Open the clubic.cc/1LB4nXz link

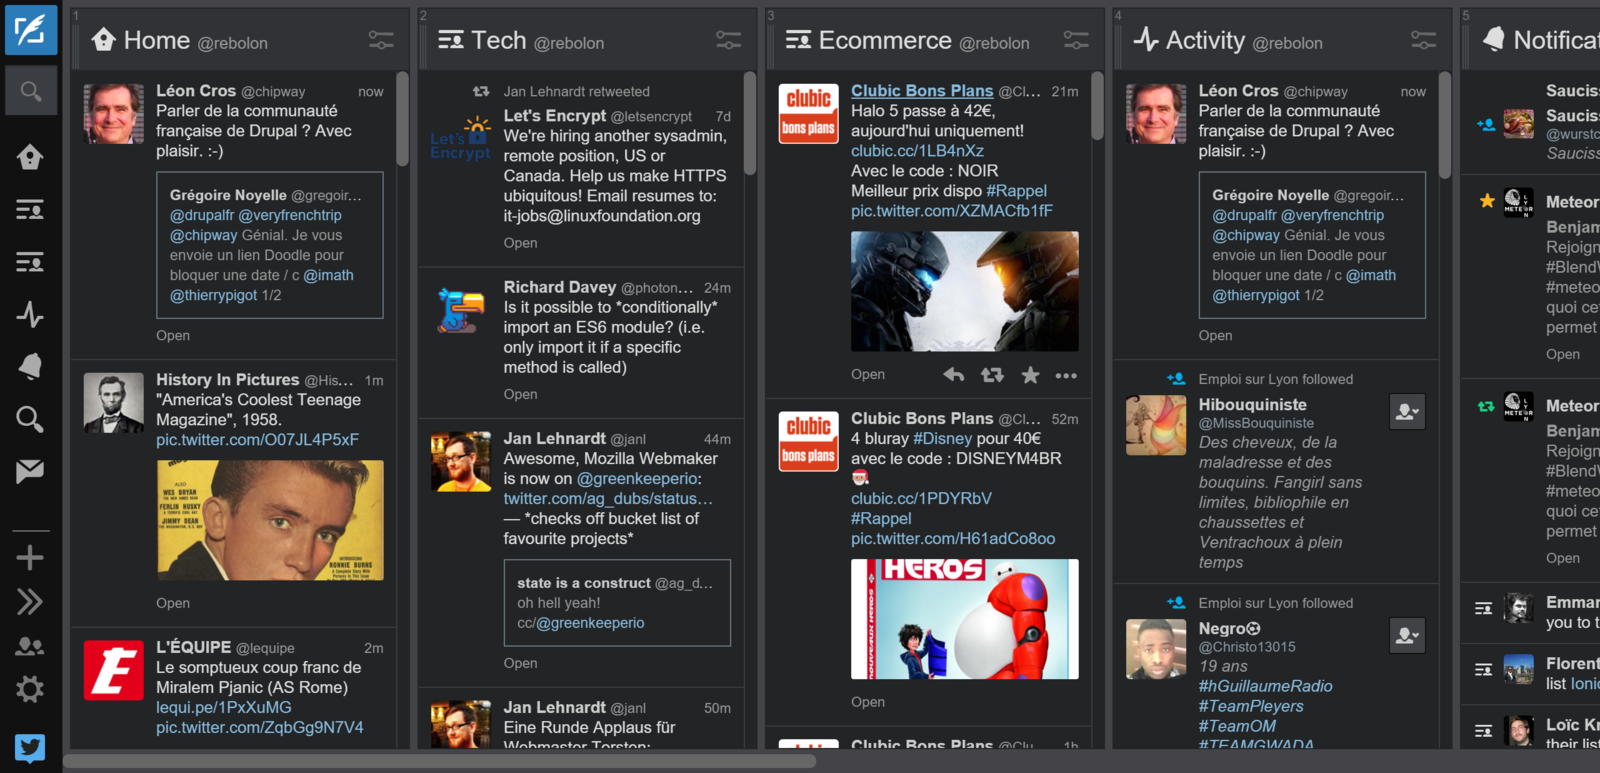[x=917, y=151]
